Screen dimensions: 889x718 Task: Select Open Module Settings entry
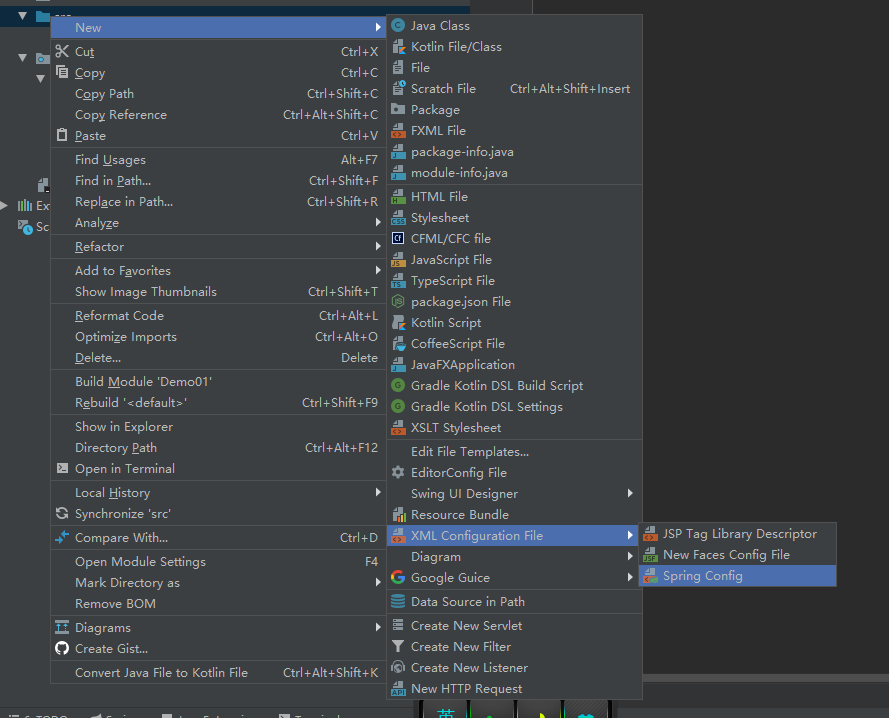pyautogui.click(x=218, y=561)
